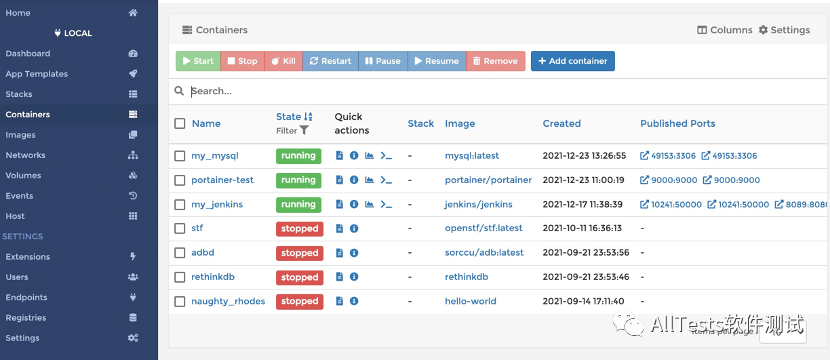Open inspect icon for rethinkdb container
Screen dimensions: 830x360
click(354, 277)
